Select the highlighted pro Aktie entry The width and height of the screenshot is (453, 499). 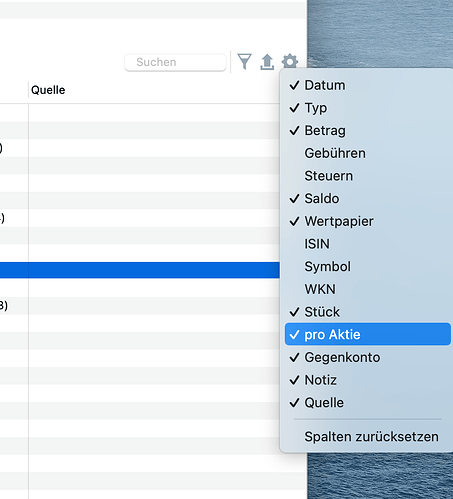tap(368, 334)
